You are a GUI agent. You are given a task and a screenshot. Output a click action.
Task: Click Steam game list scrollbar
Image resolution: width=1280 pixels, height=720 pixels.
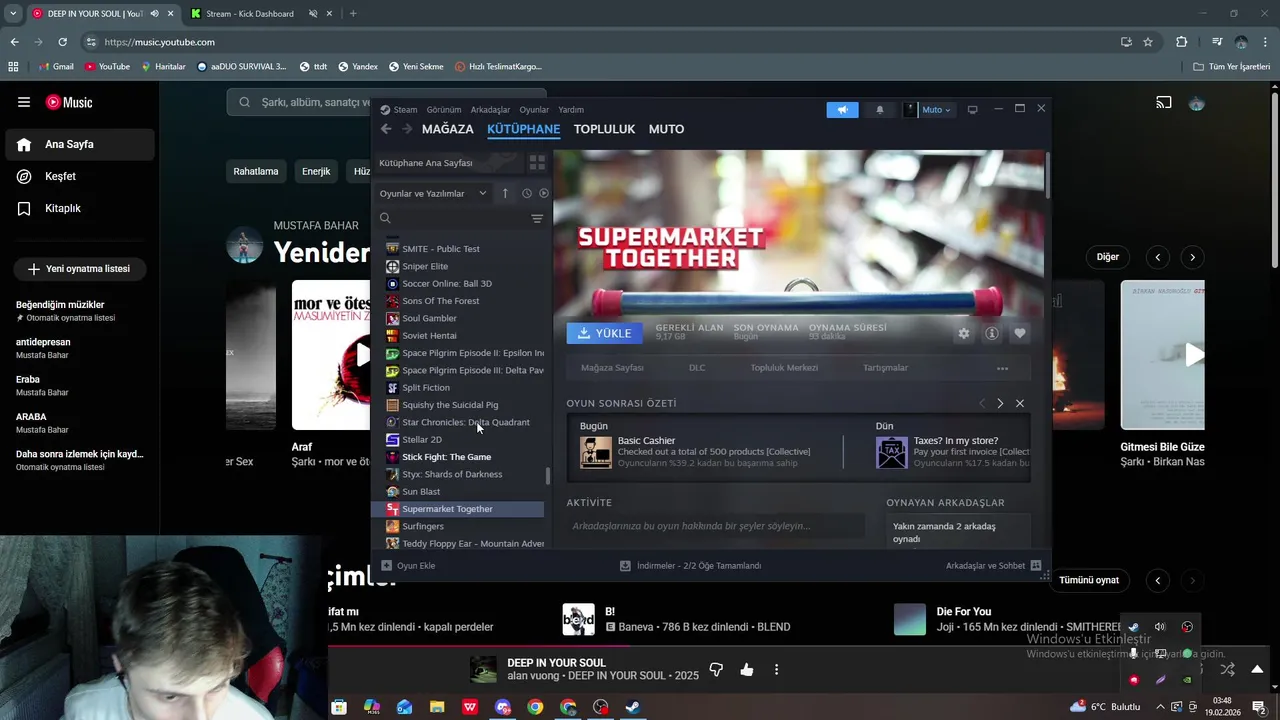(547, 476)
